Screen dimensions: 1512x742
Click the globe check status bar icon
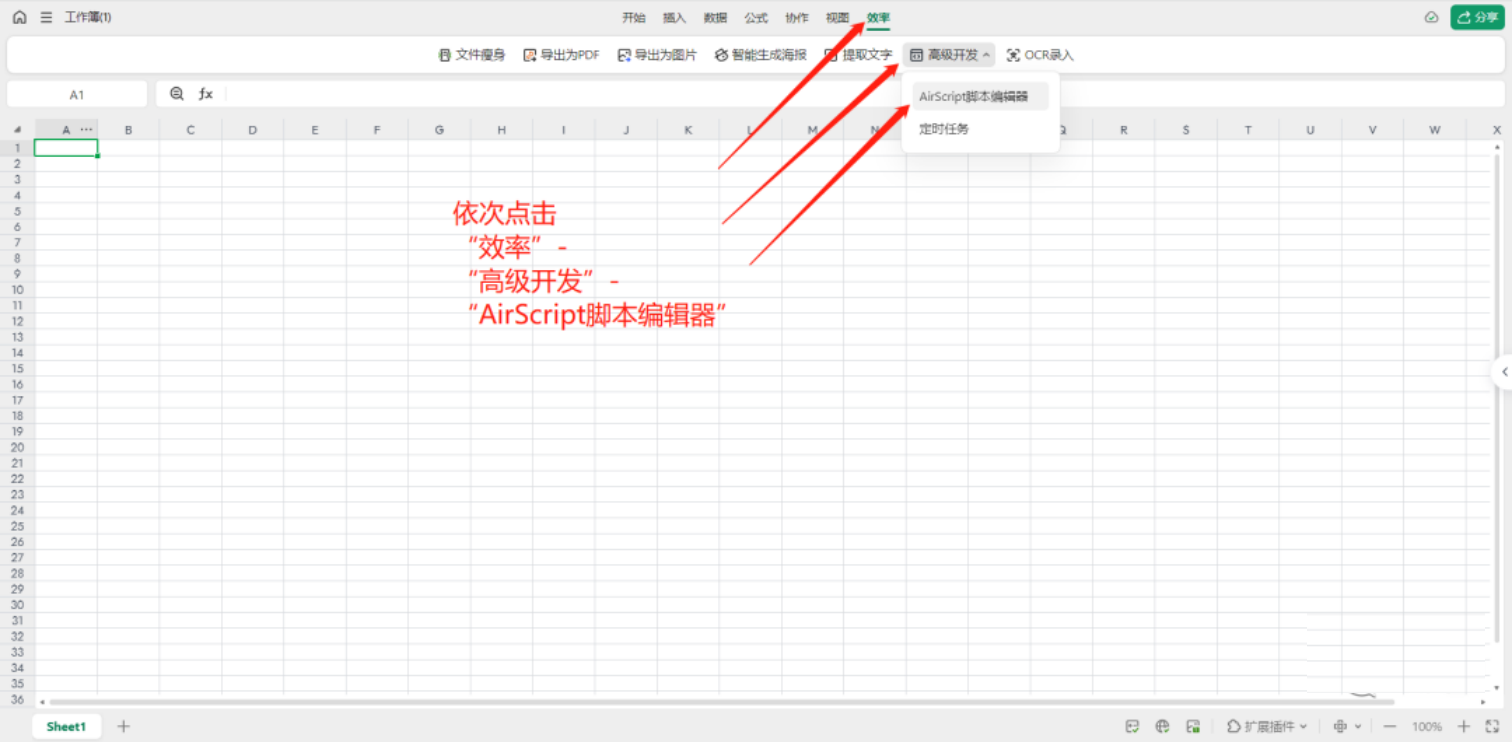pyautogui.click(x=1163, y=727)
